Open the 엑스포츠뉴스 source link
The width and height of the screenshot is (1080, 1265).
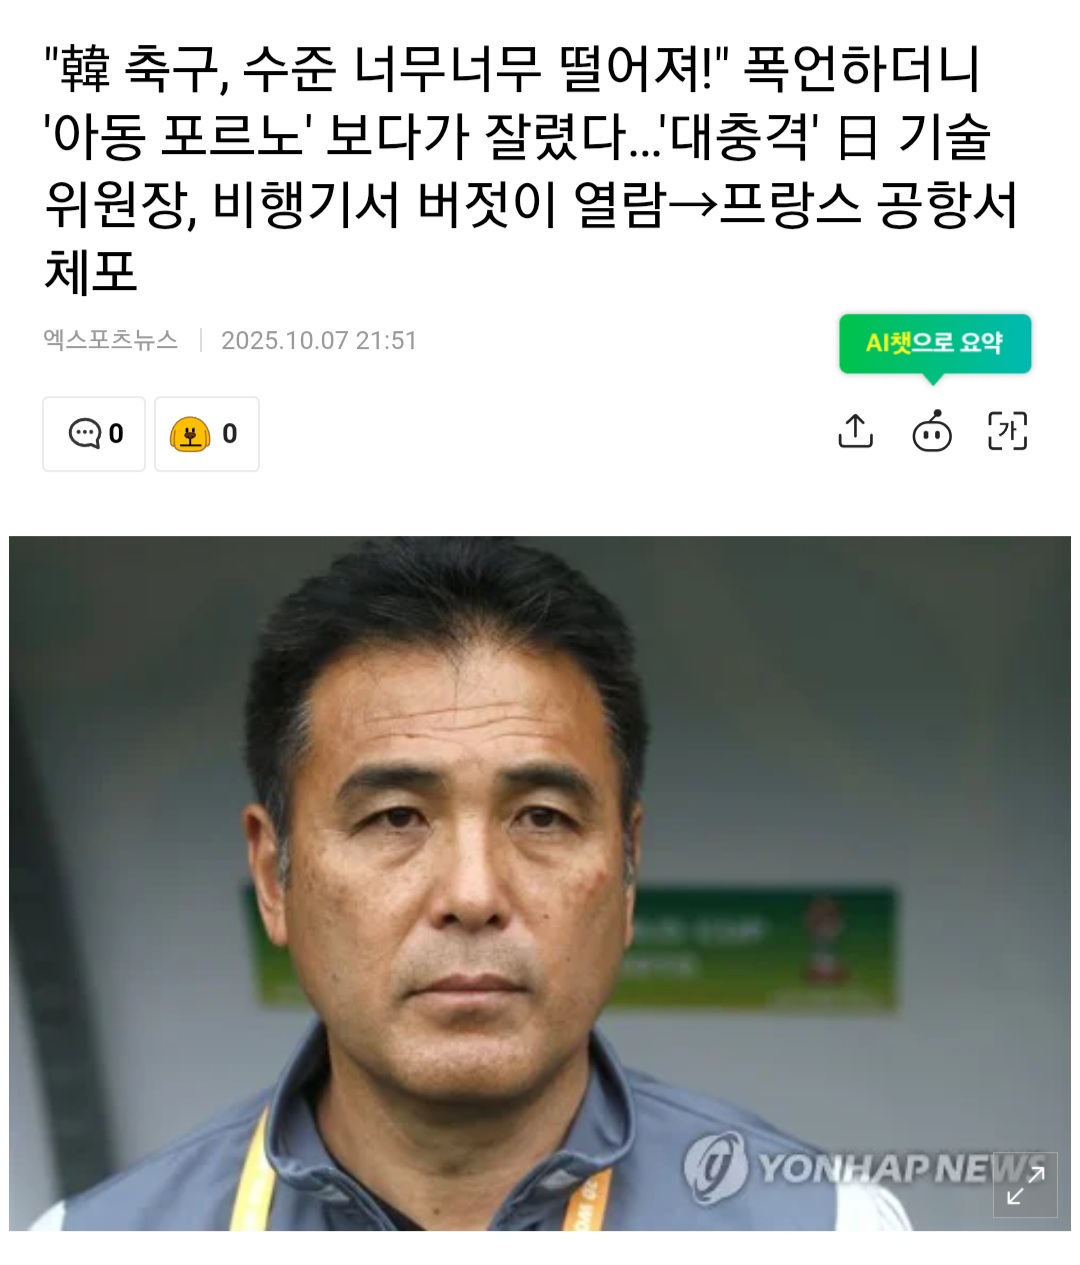click(x=111, y=340)
